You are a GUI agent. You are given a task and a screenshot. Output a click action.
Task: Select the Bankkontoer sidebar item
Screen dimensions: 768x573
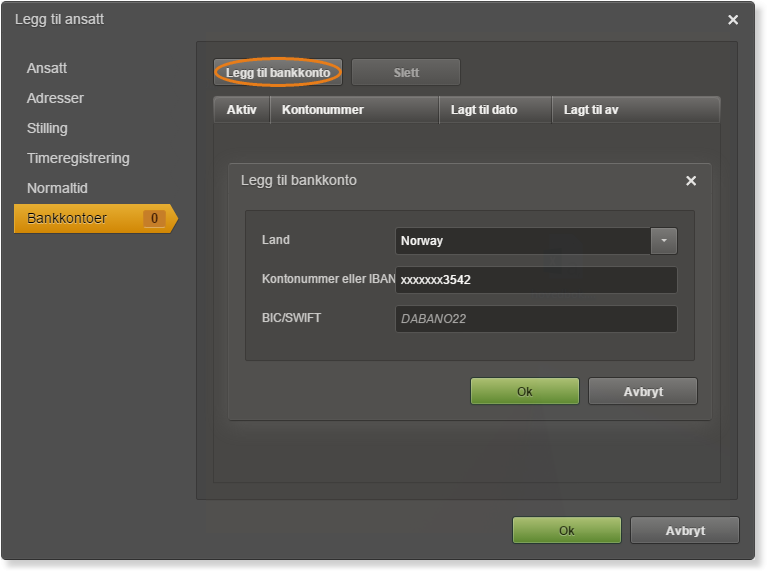(96, 218)
